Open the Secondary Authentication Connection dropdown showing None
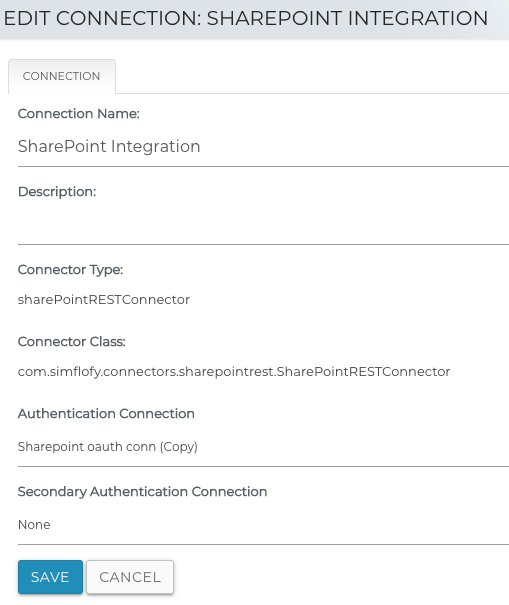Screen dimensions: 509x605 (x=263, y=525)
